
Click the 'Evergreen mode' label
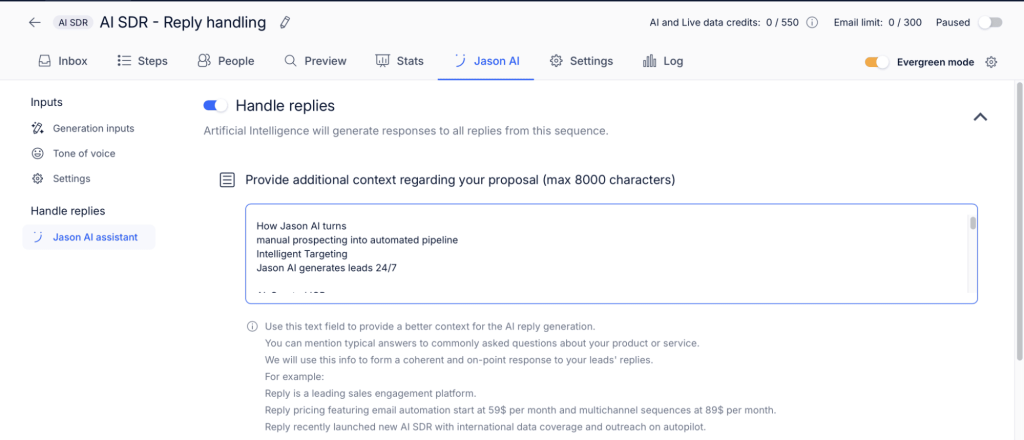(936, 63)
